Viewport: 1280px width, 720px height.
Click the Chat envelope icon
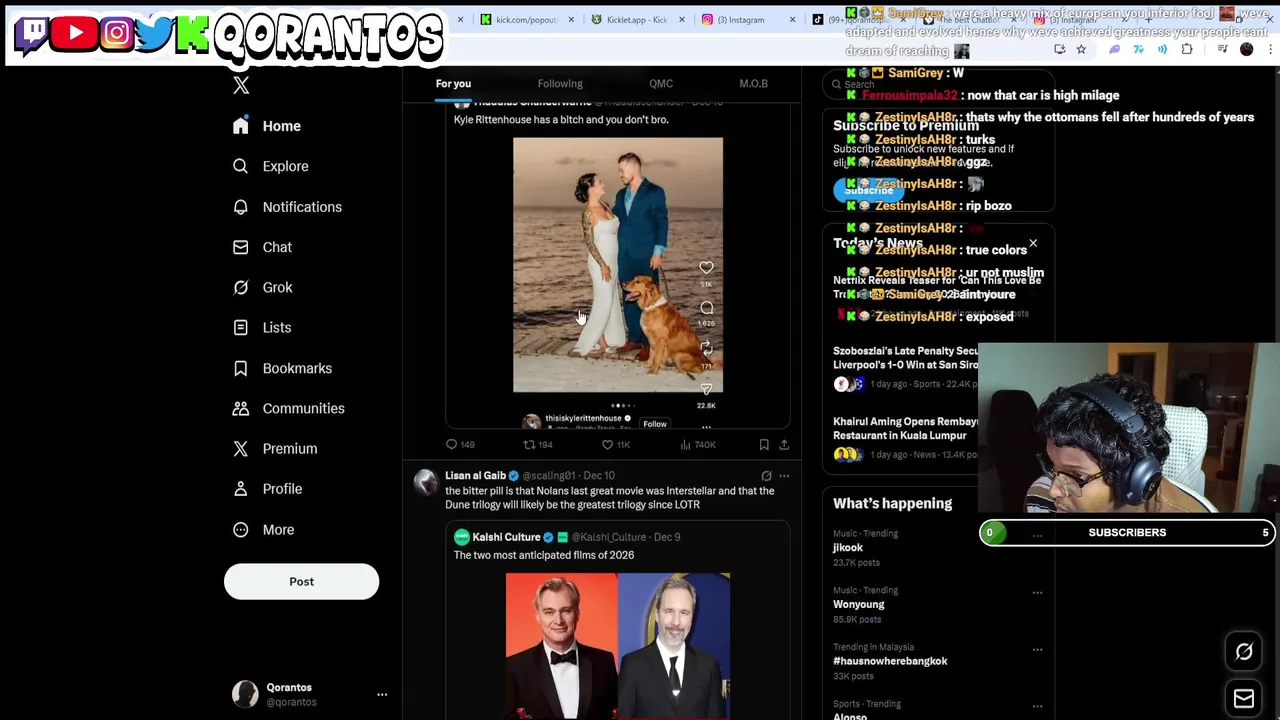[x=240, y=247]
